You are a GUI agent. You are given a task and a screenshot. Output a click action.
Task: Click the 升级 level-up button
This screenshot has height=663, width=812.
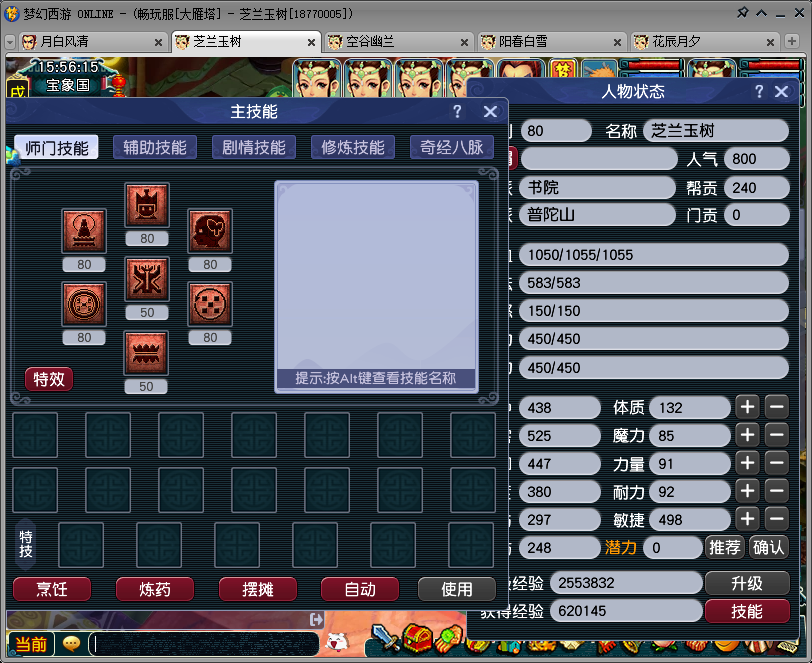[x=747, y=583]
